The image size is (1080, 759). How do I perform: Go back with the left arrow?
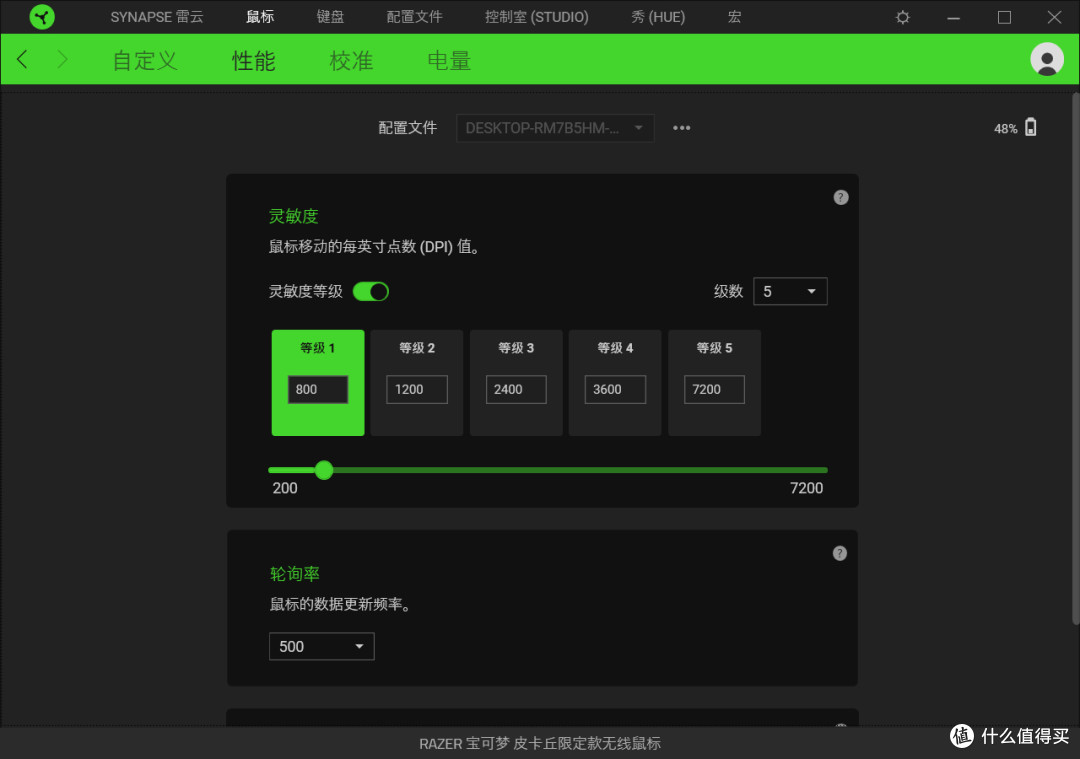click(22, 59)
